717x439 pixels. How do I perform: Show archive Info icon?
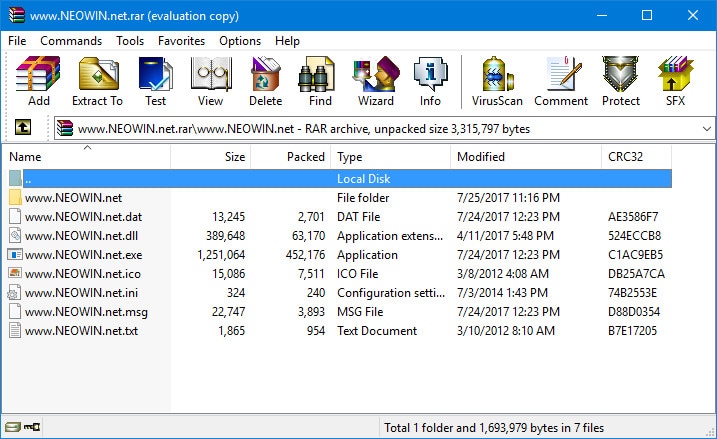pyautogui.click(x=430, y=73)
